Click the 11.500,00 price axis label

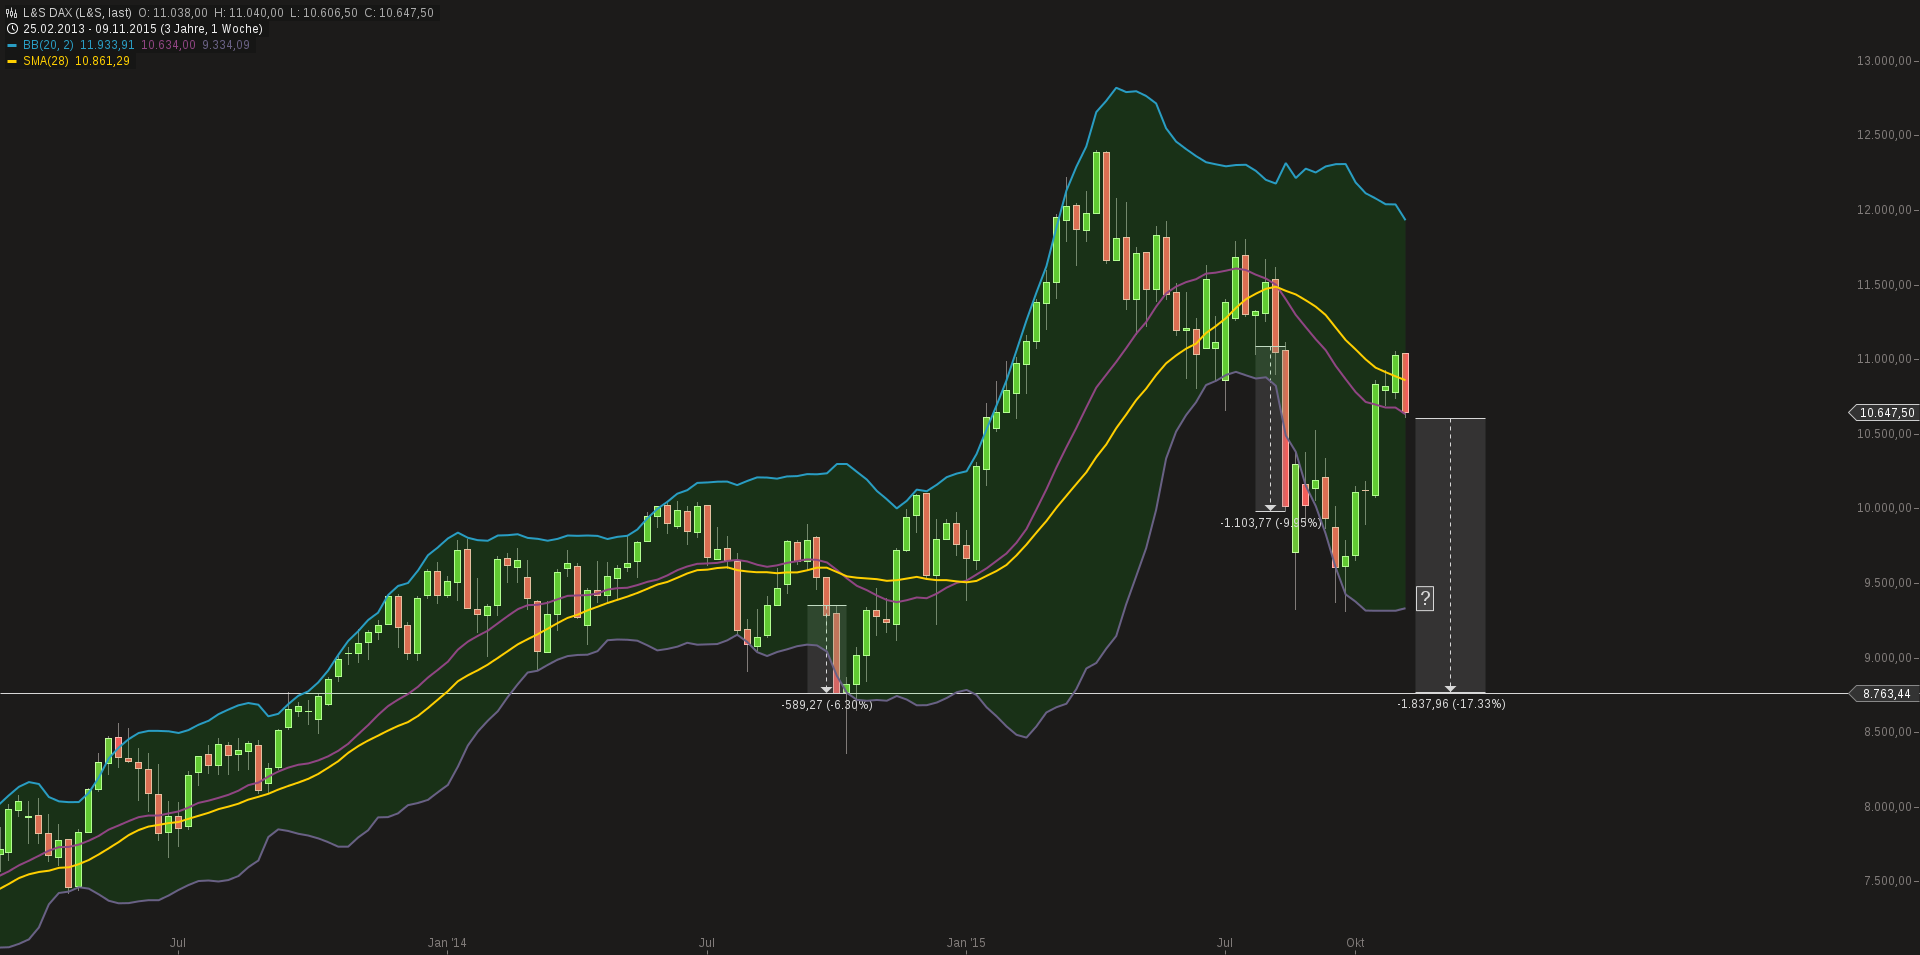pyautogui.click(x=1884, y=285)
